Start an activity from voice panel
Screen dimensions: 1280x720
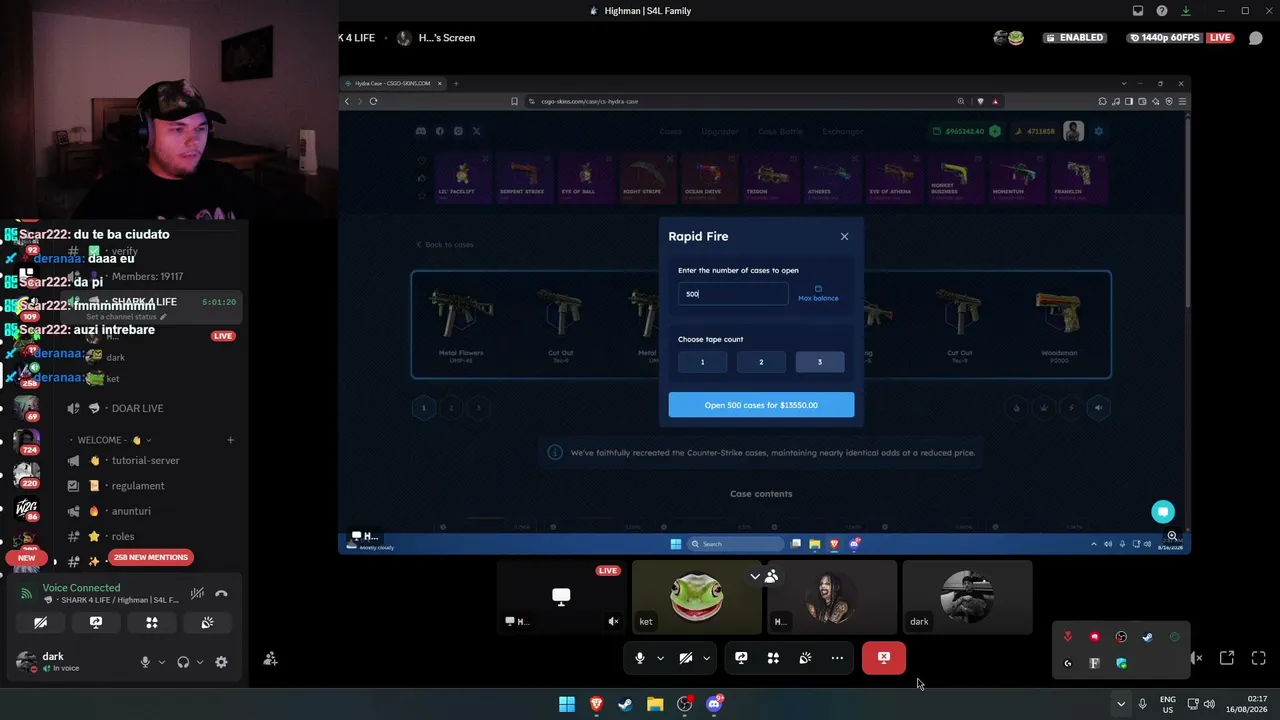point(152,622)
